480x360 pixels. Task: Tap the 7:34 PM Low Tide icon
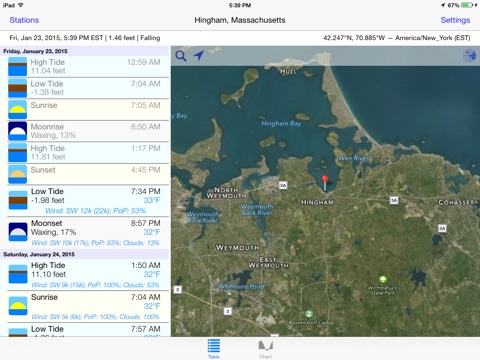point(18,200)
